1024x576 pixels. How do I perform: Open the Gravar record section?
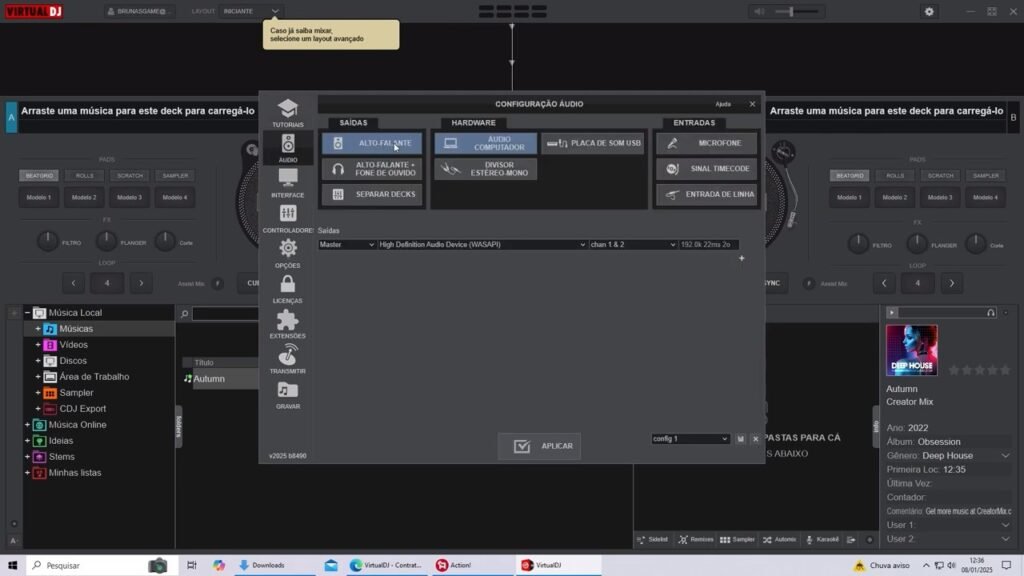[287, 395]
